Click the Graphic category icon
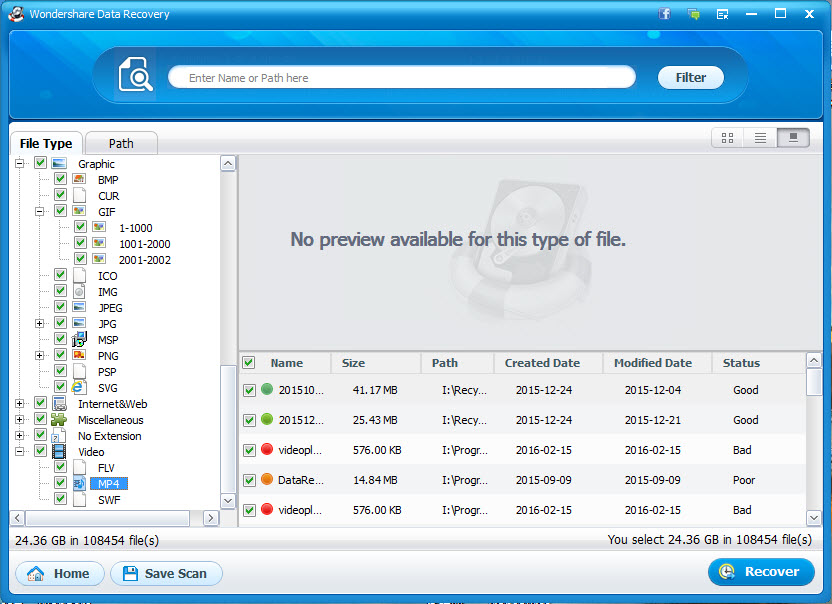832x604 pixels. (59, 163)
